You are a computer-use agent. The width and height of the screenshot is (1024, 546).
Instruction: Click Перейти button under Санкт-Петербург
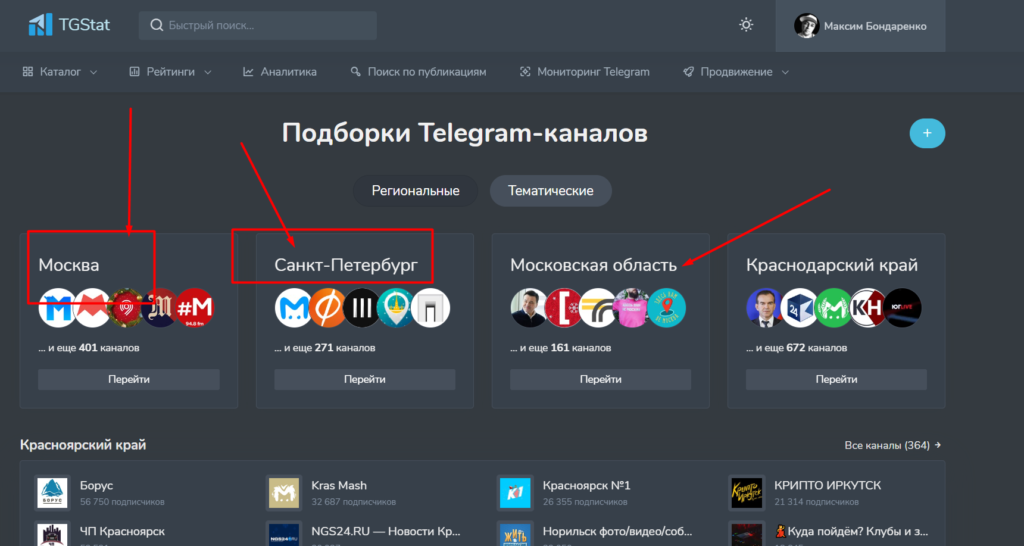(364, 379)
